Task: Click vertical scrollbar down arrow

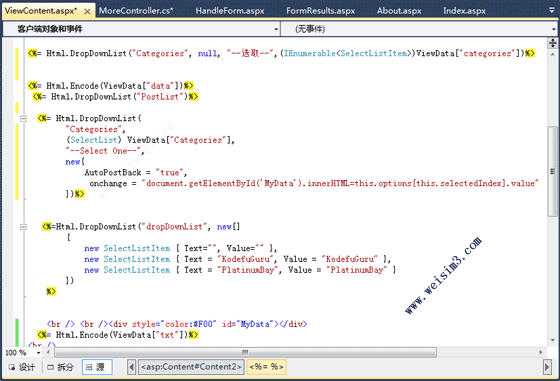Action: point(552,340)
